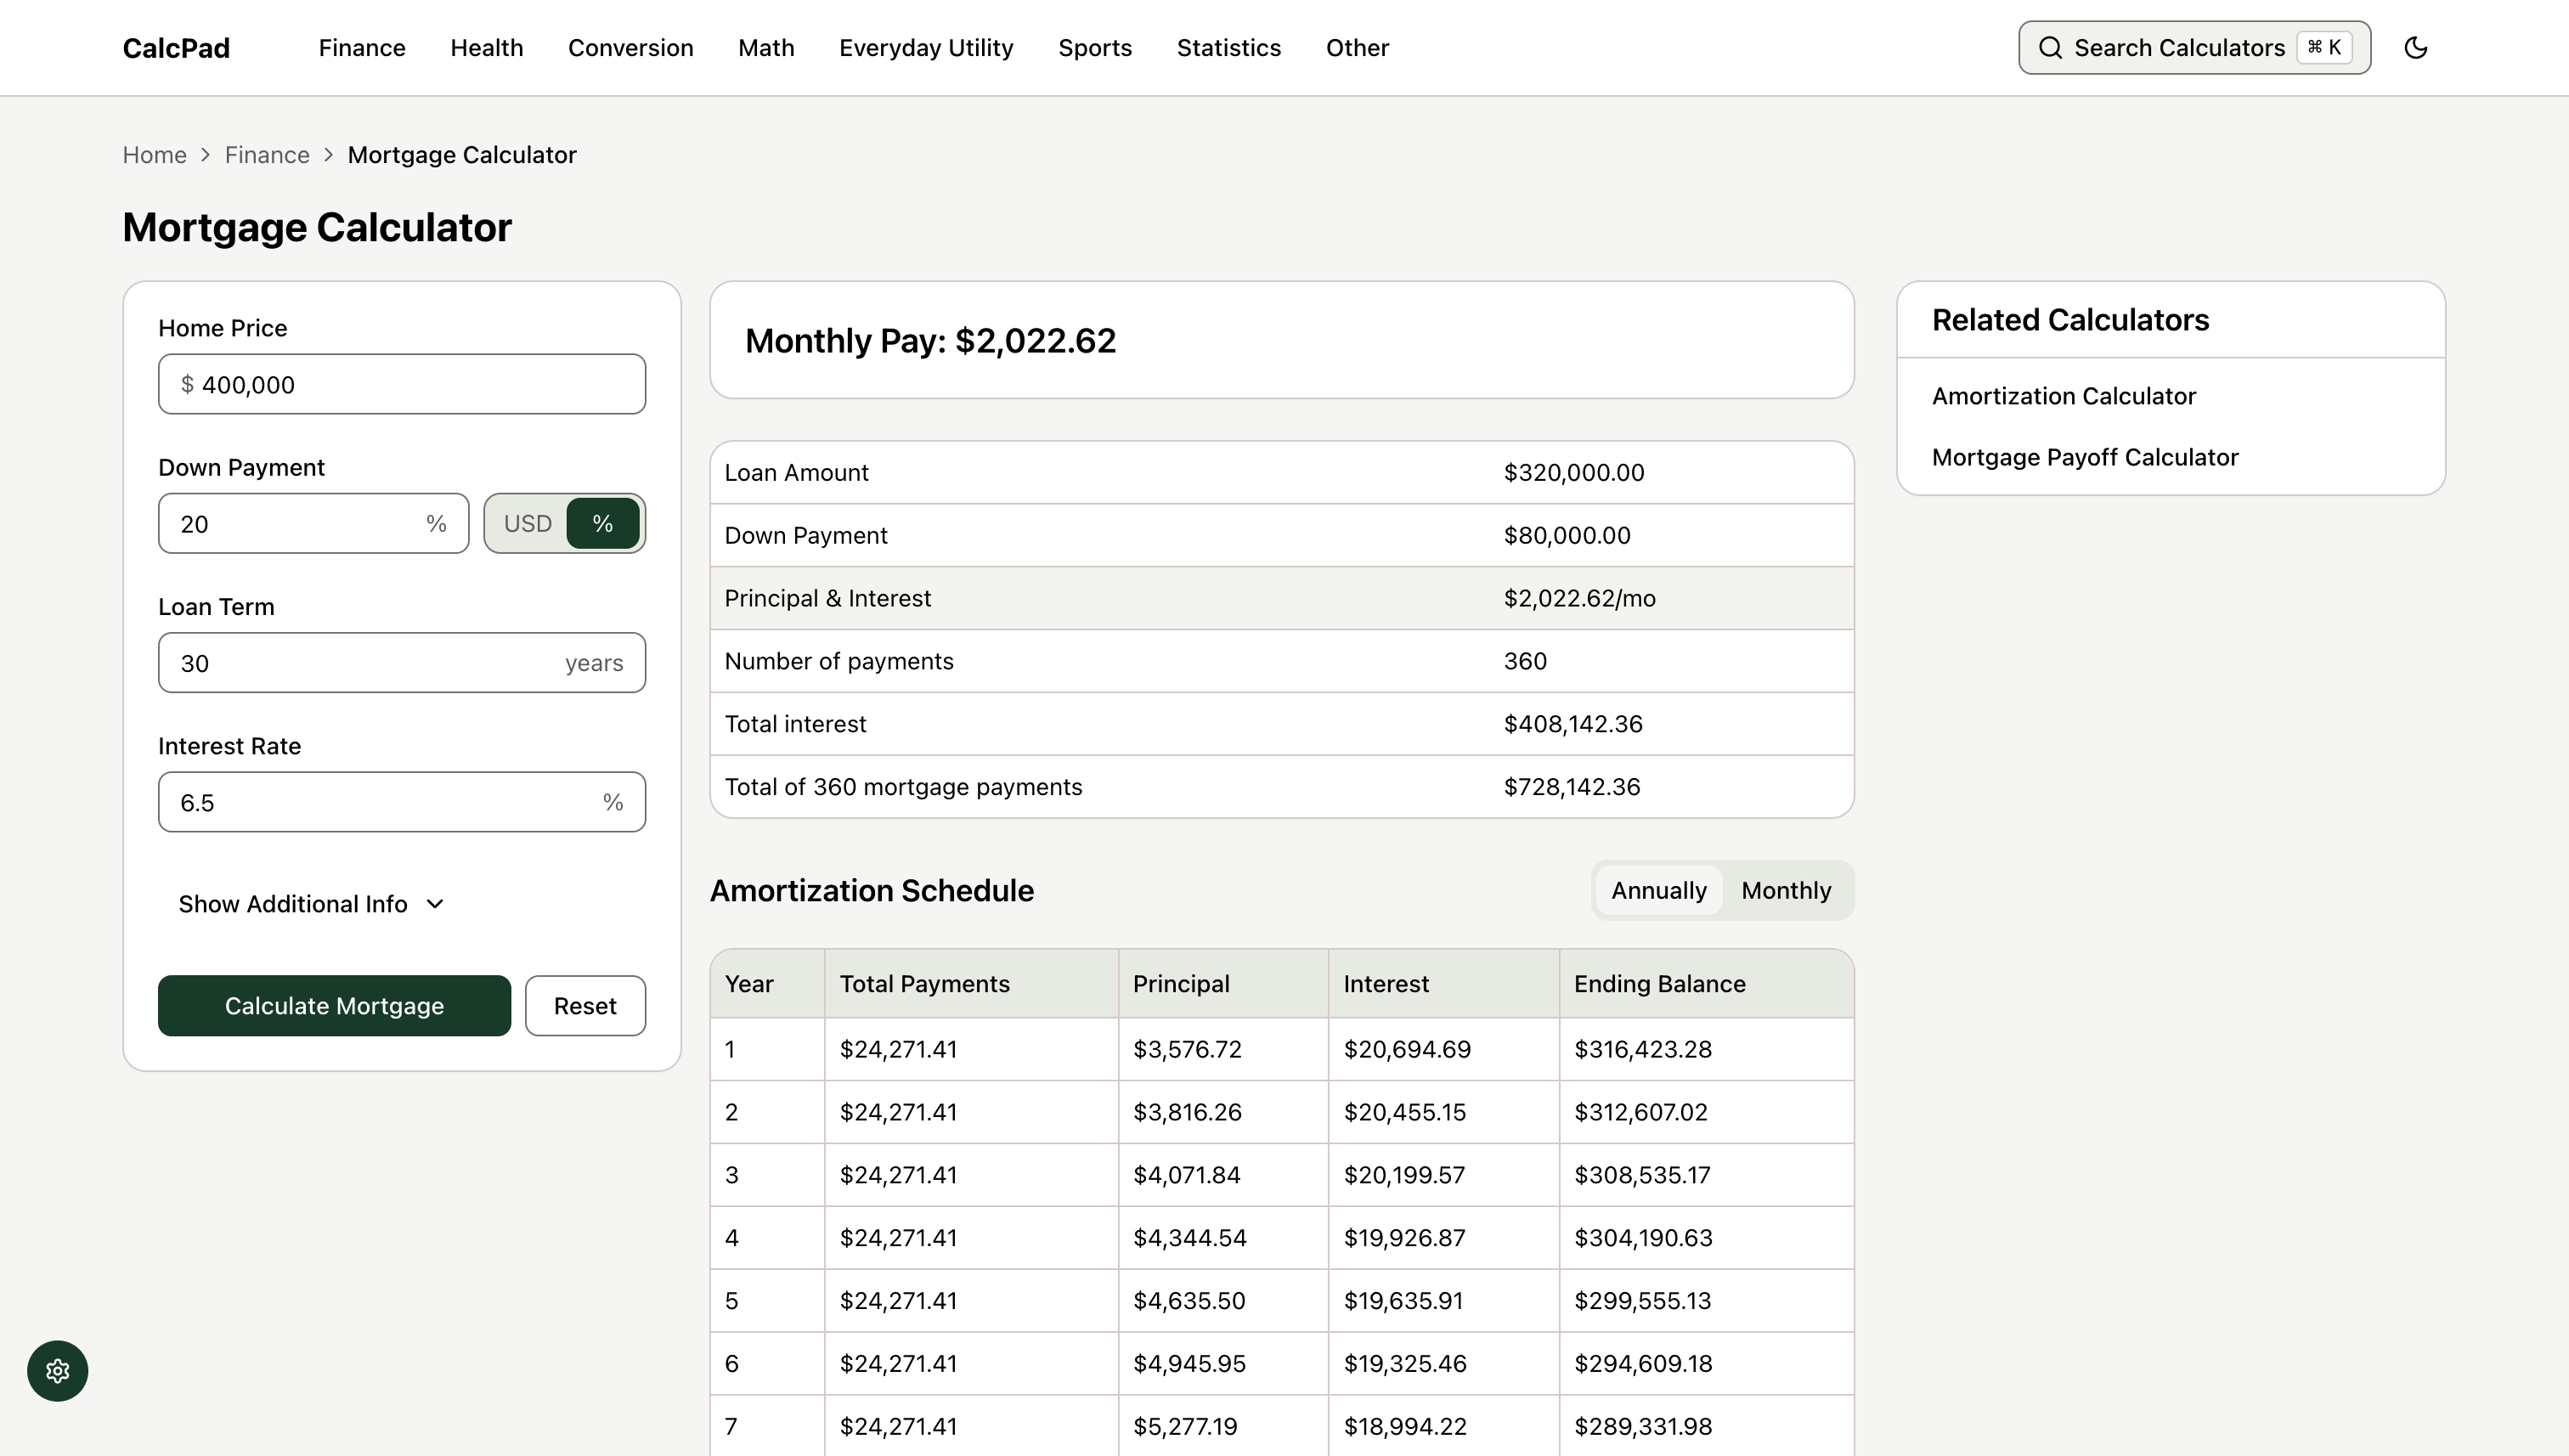2569x1456 pixels.
Task: Select $2,022.62/mo value
Action: tap(1579, 598)
